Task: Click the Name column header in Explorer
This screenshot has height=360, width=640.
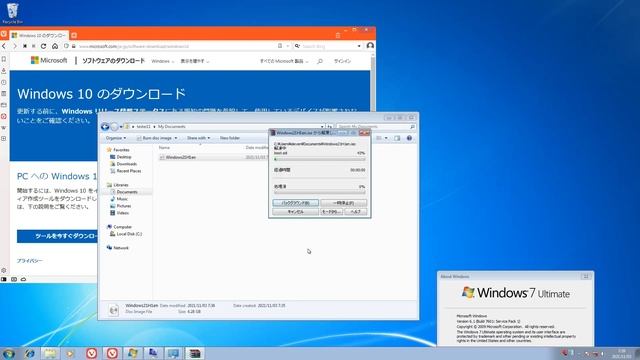Action: click(x=164, y=147)
